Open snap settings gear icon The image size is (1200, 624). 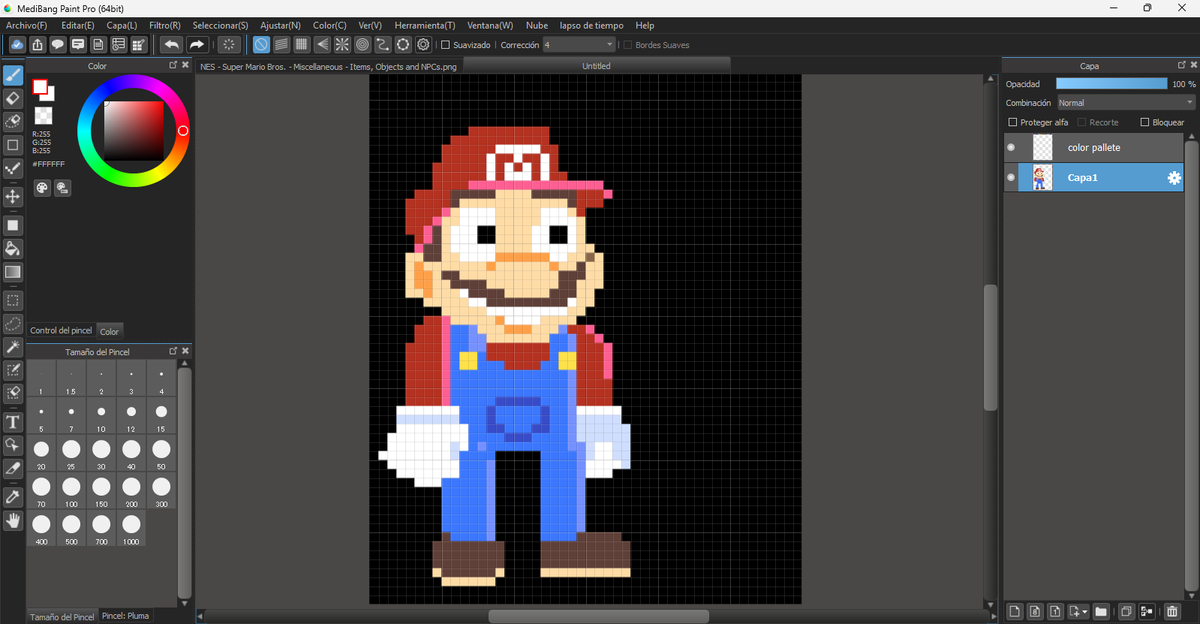[423, 45]
